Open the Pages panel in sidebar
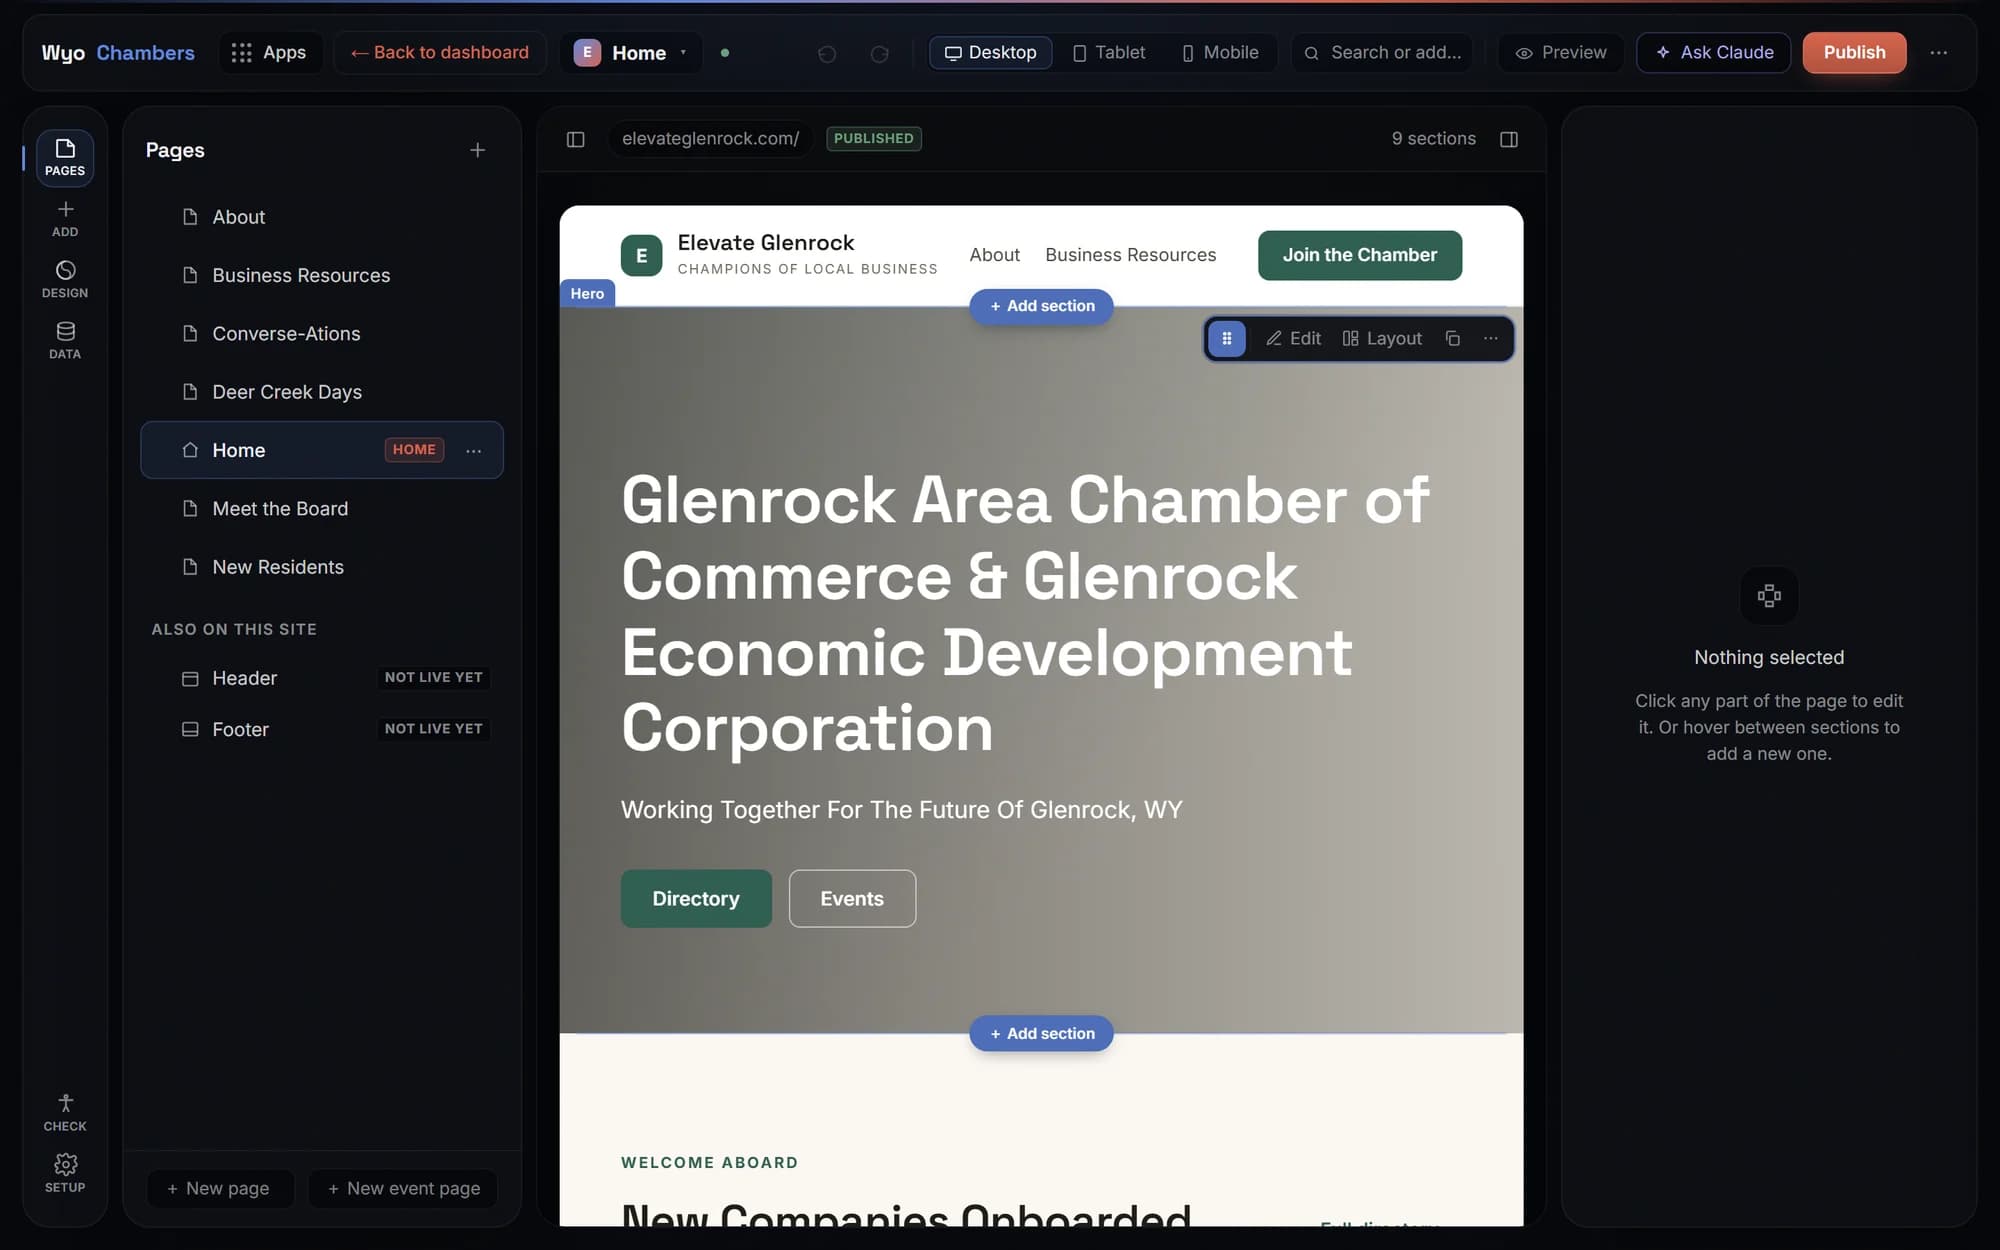The height and width of the screenshot is (1250, 2000). click(65, 158)
